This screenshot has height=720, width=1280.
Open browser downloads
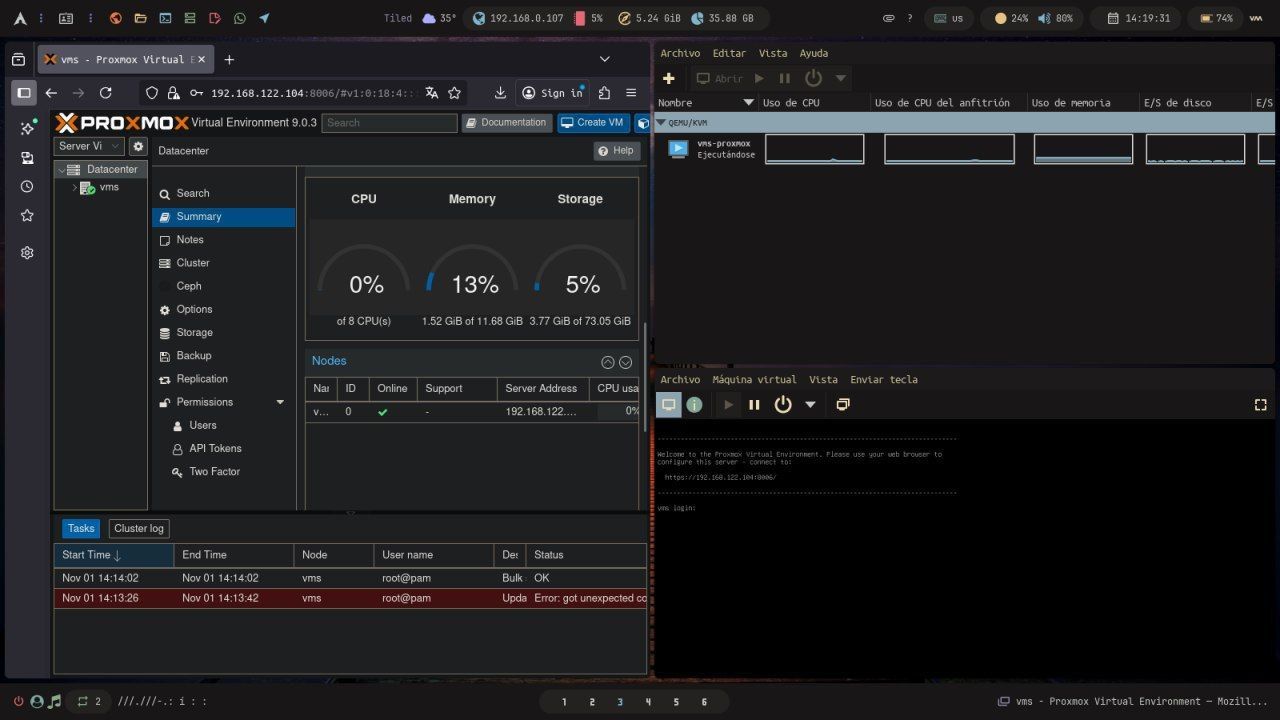tap(500, 93)
